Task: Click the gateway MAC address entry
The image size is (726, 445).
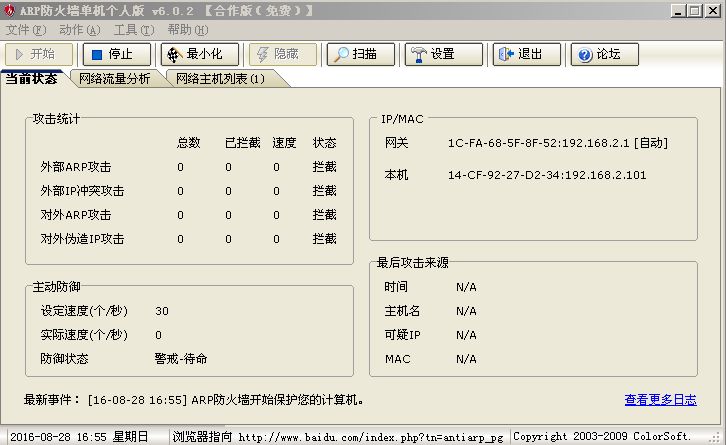Action: [557, 143]
